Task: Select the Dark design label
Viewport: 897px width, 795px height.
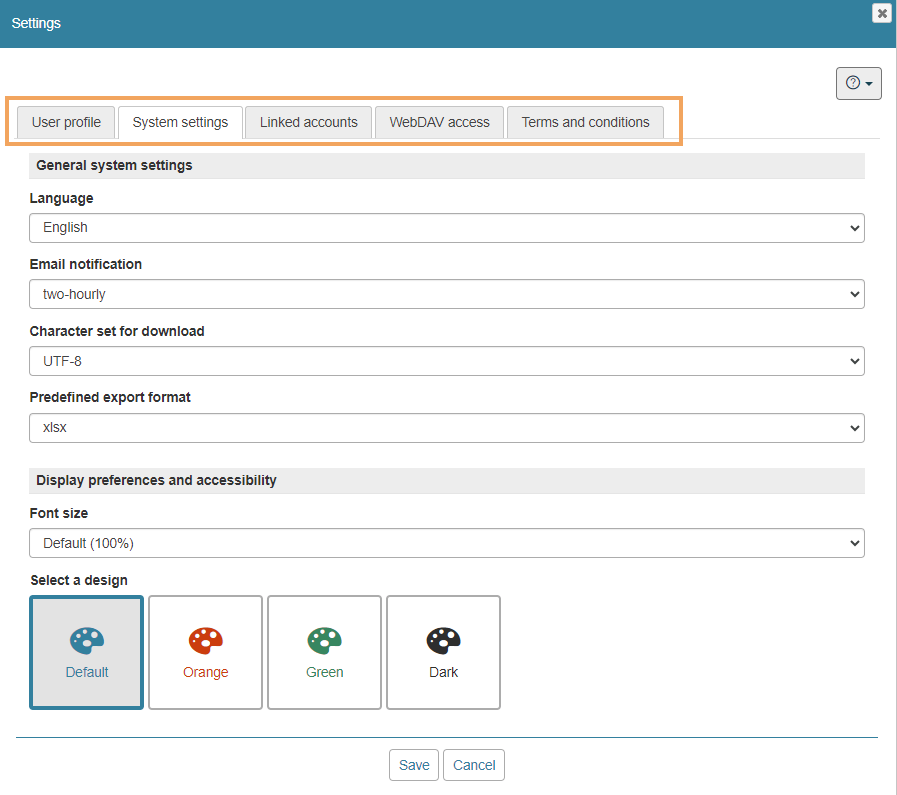Action: click(x=443, y=672)
